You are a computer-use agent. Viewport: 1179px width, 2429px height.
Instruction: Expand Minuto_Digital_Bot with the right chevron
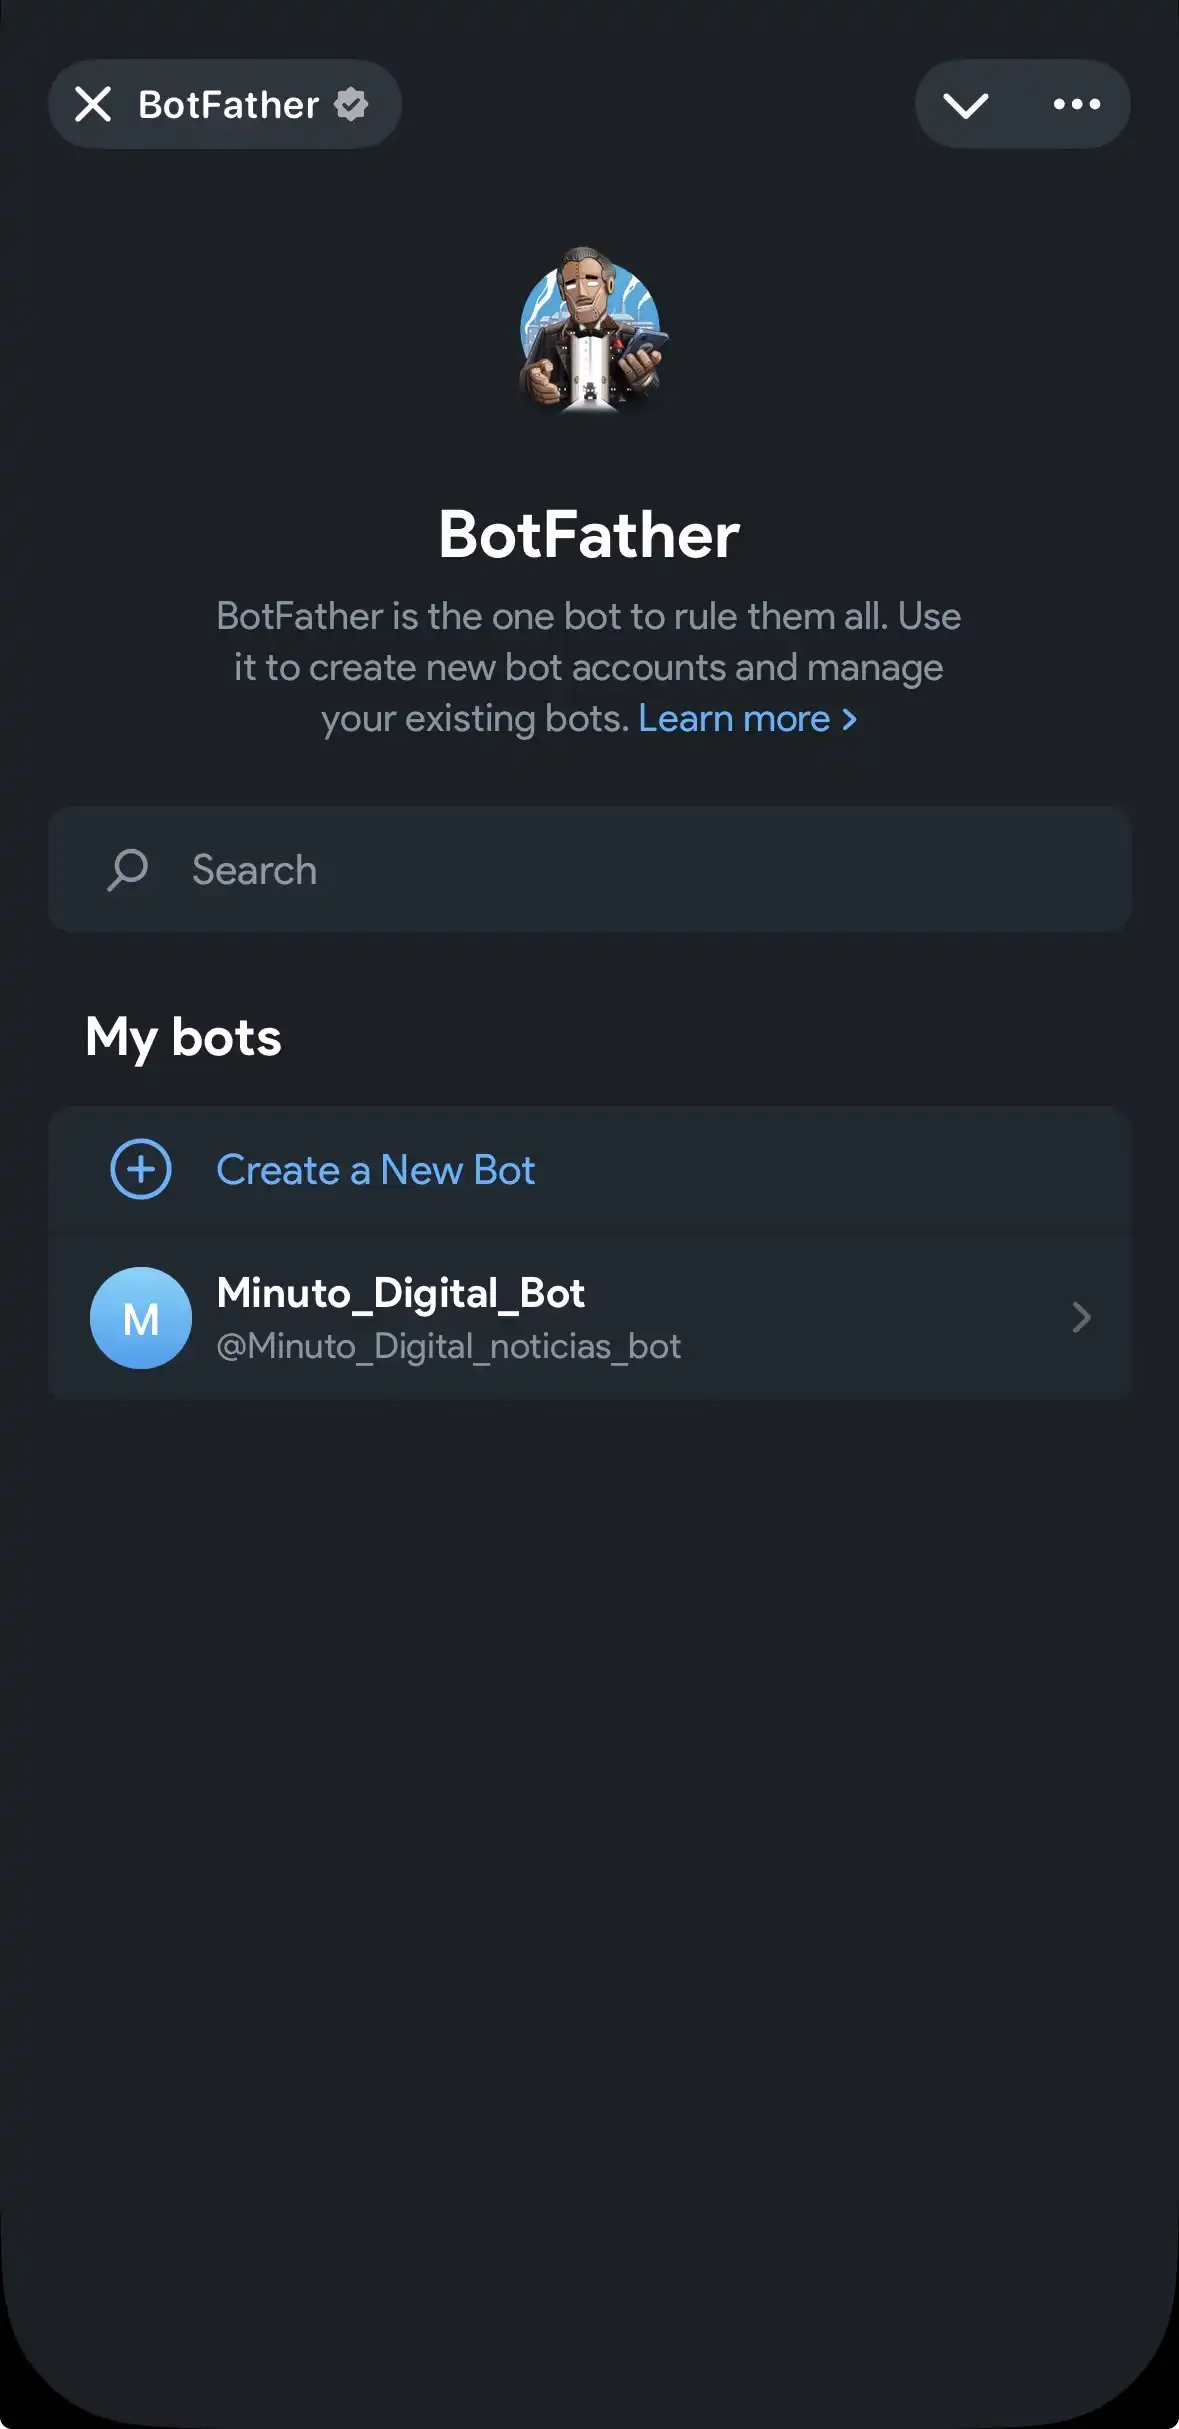1081,1318
